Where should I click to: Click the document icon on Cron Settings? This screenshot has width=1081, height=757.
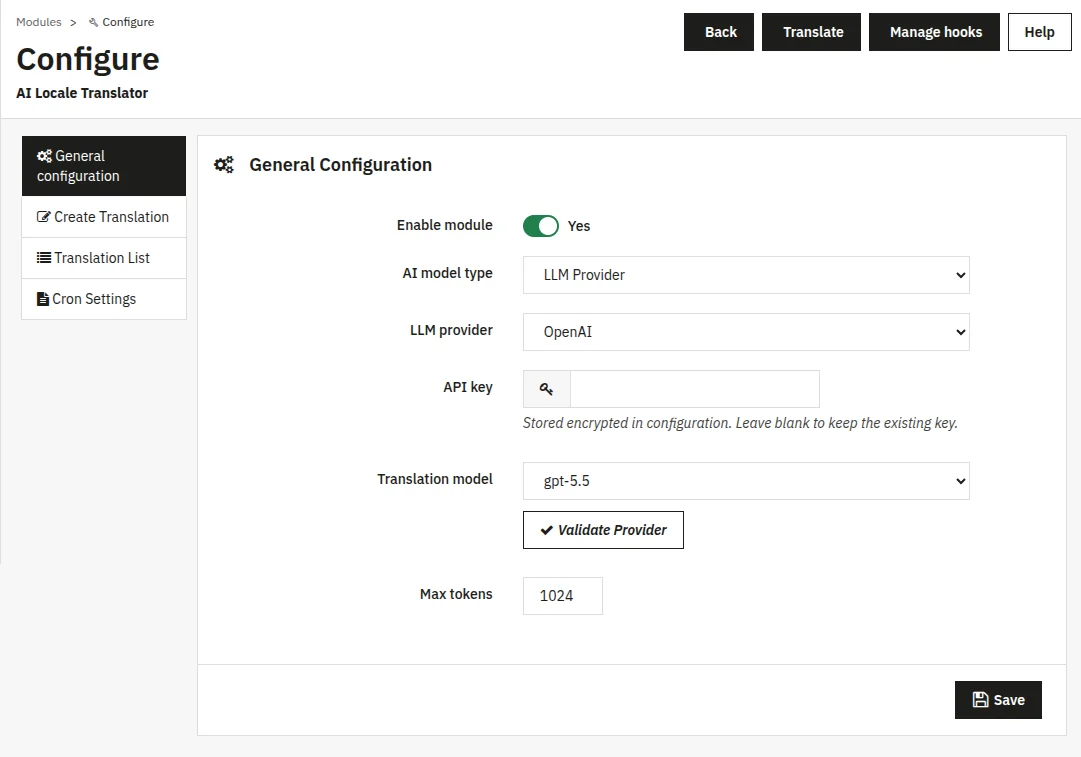43,299
